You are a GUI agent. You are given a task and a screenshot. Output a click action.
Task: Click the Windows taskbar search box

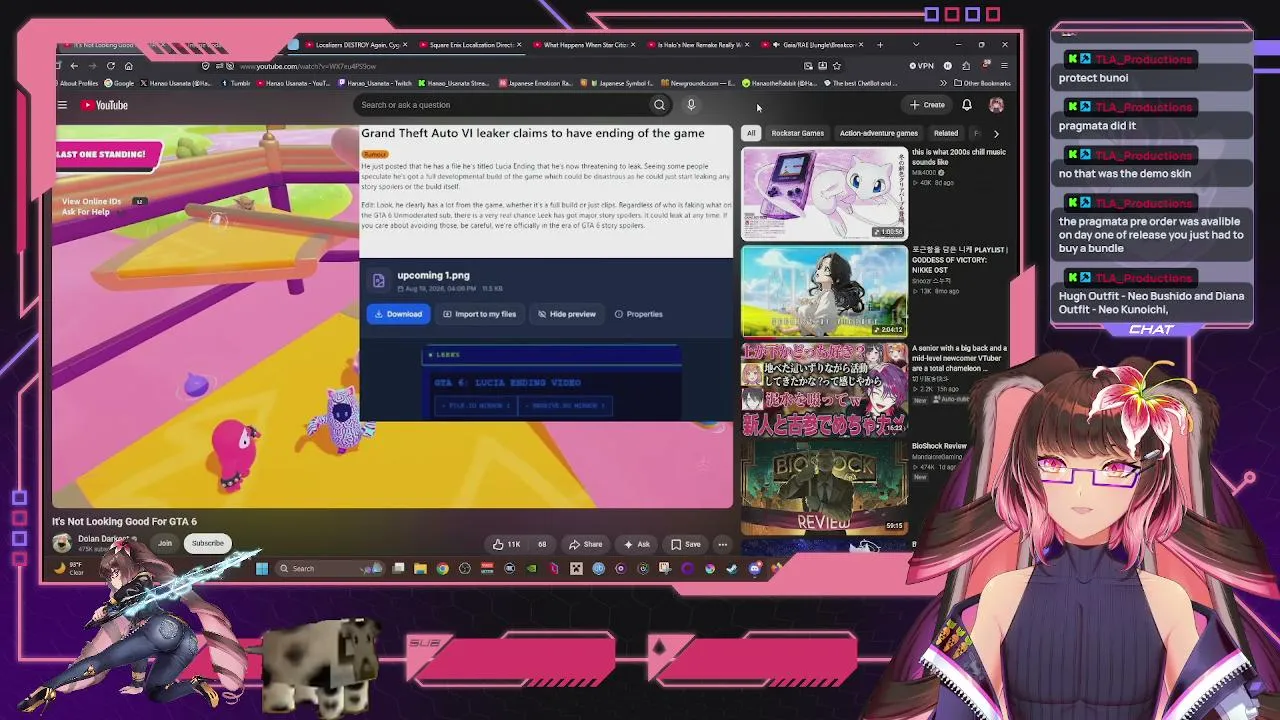tap(329, 569)
